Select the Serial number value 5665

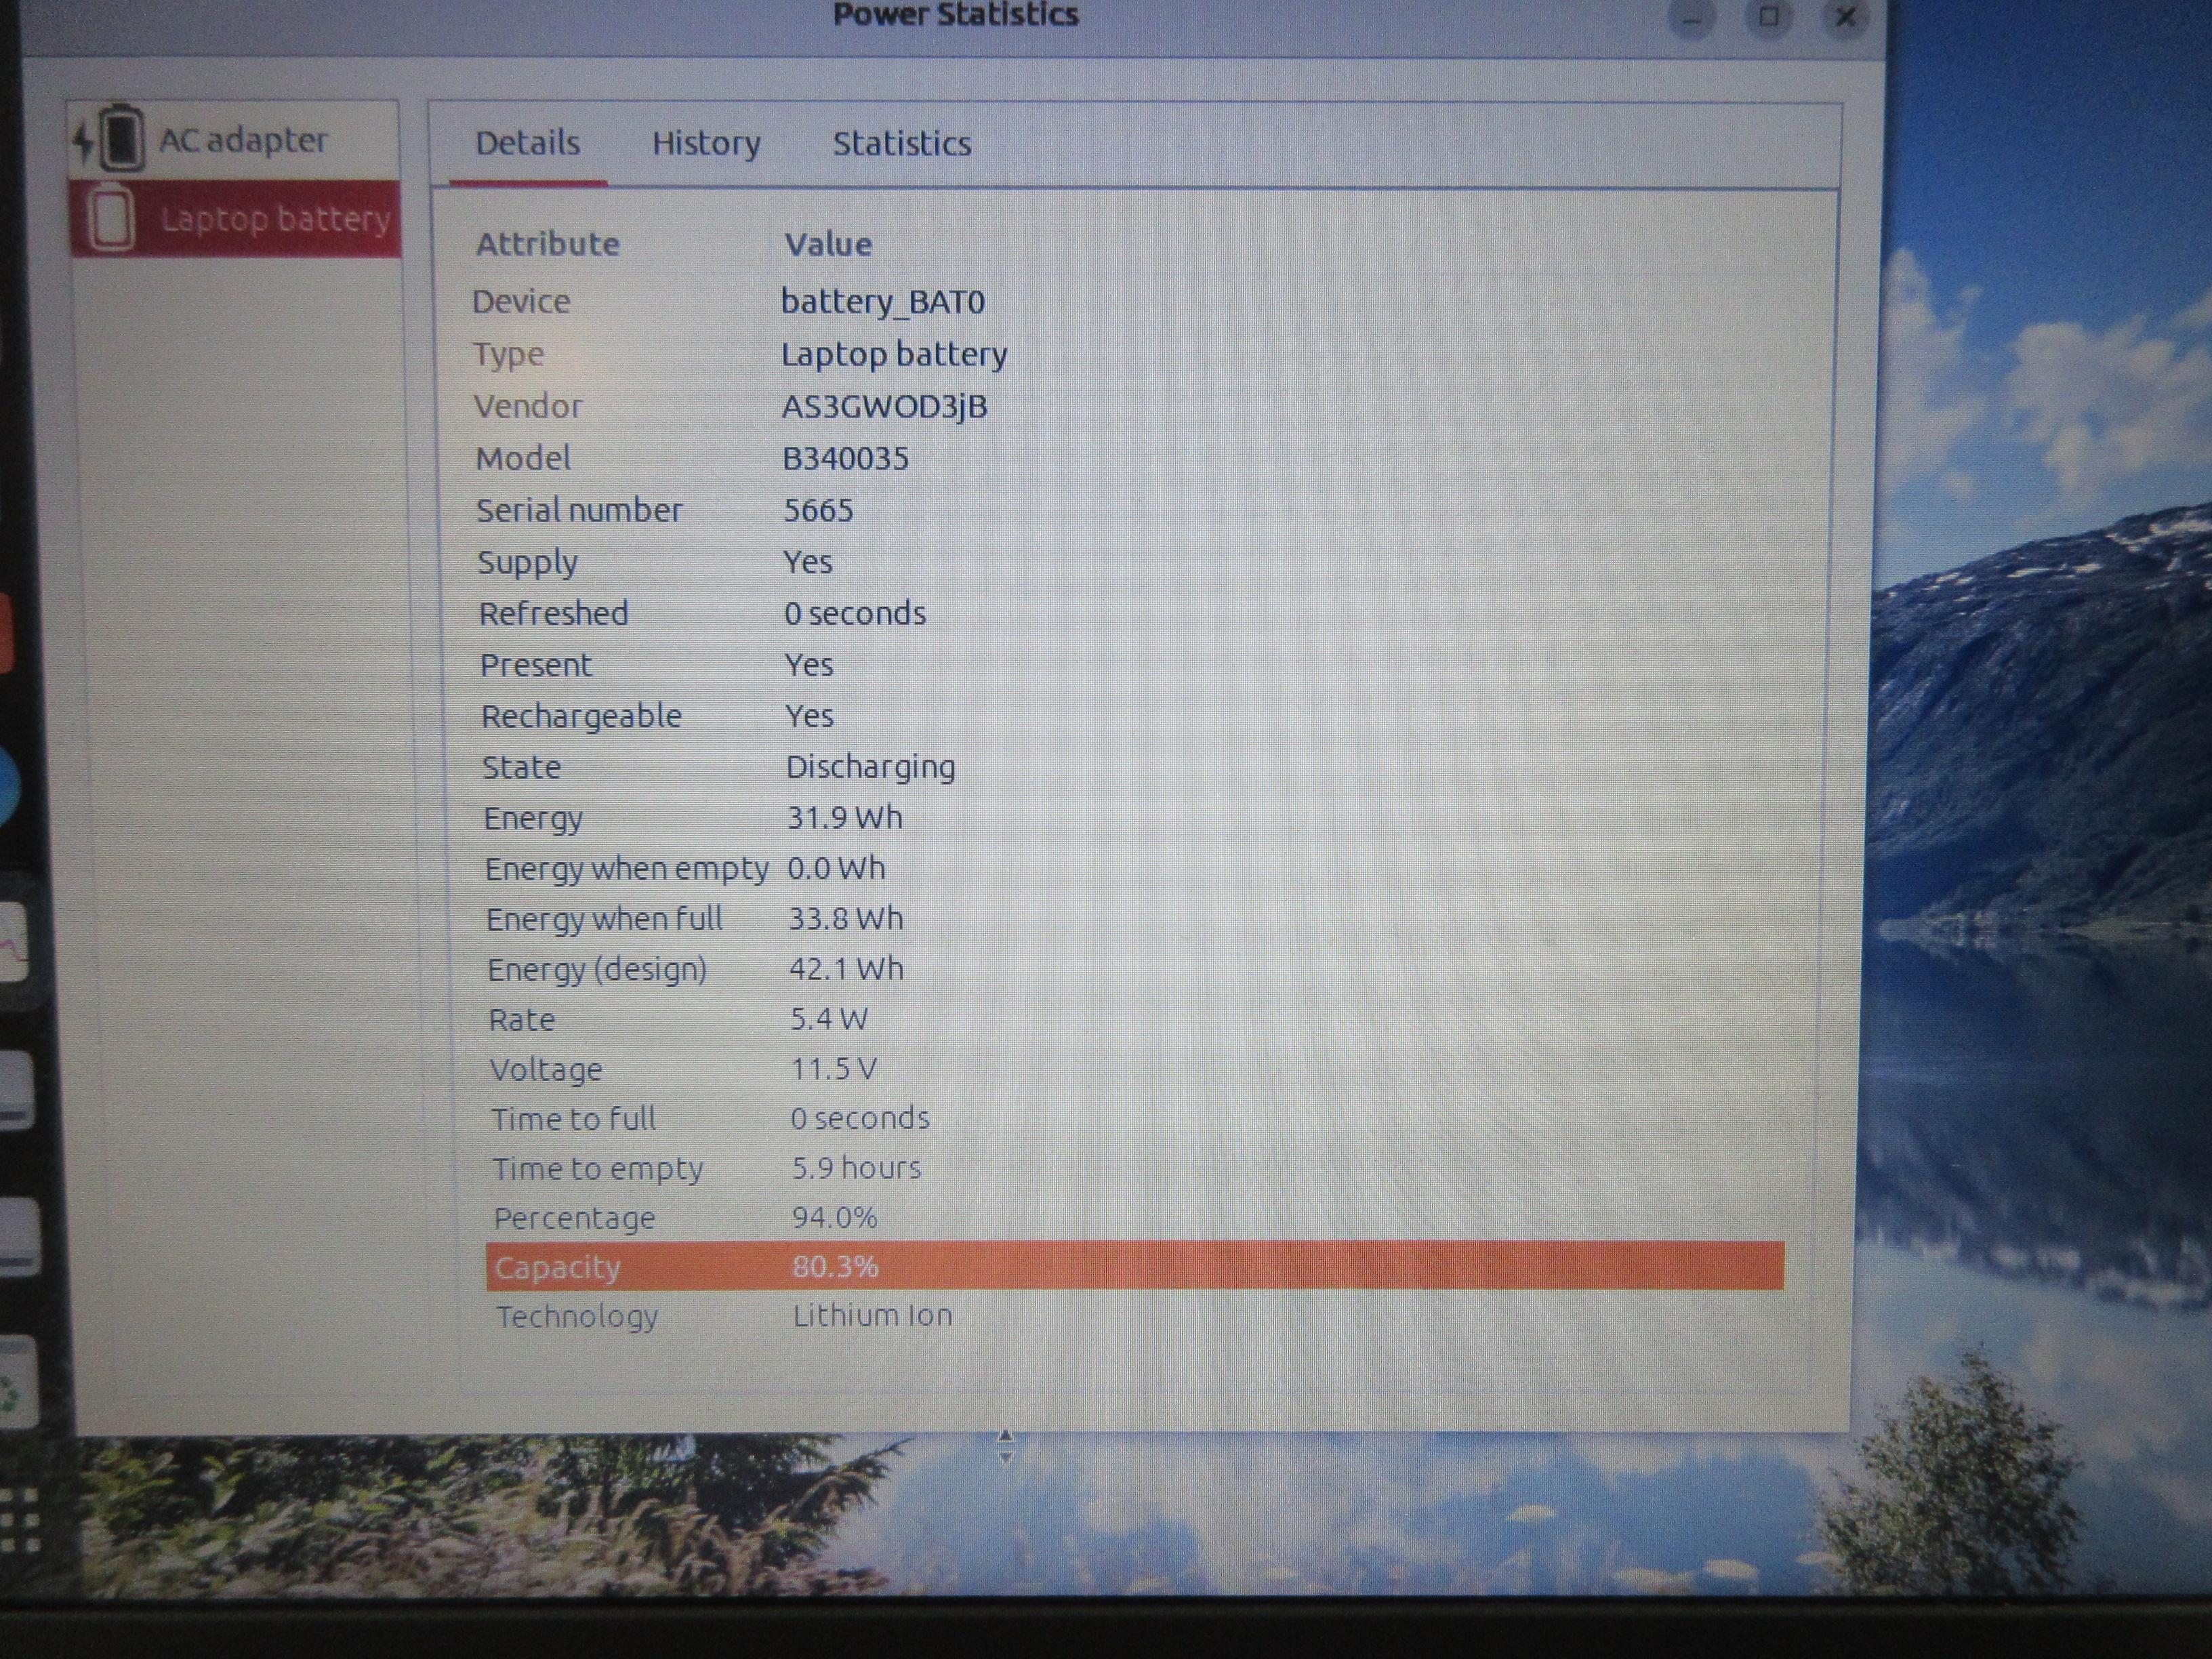pos(818,510)
